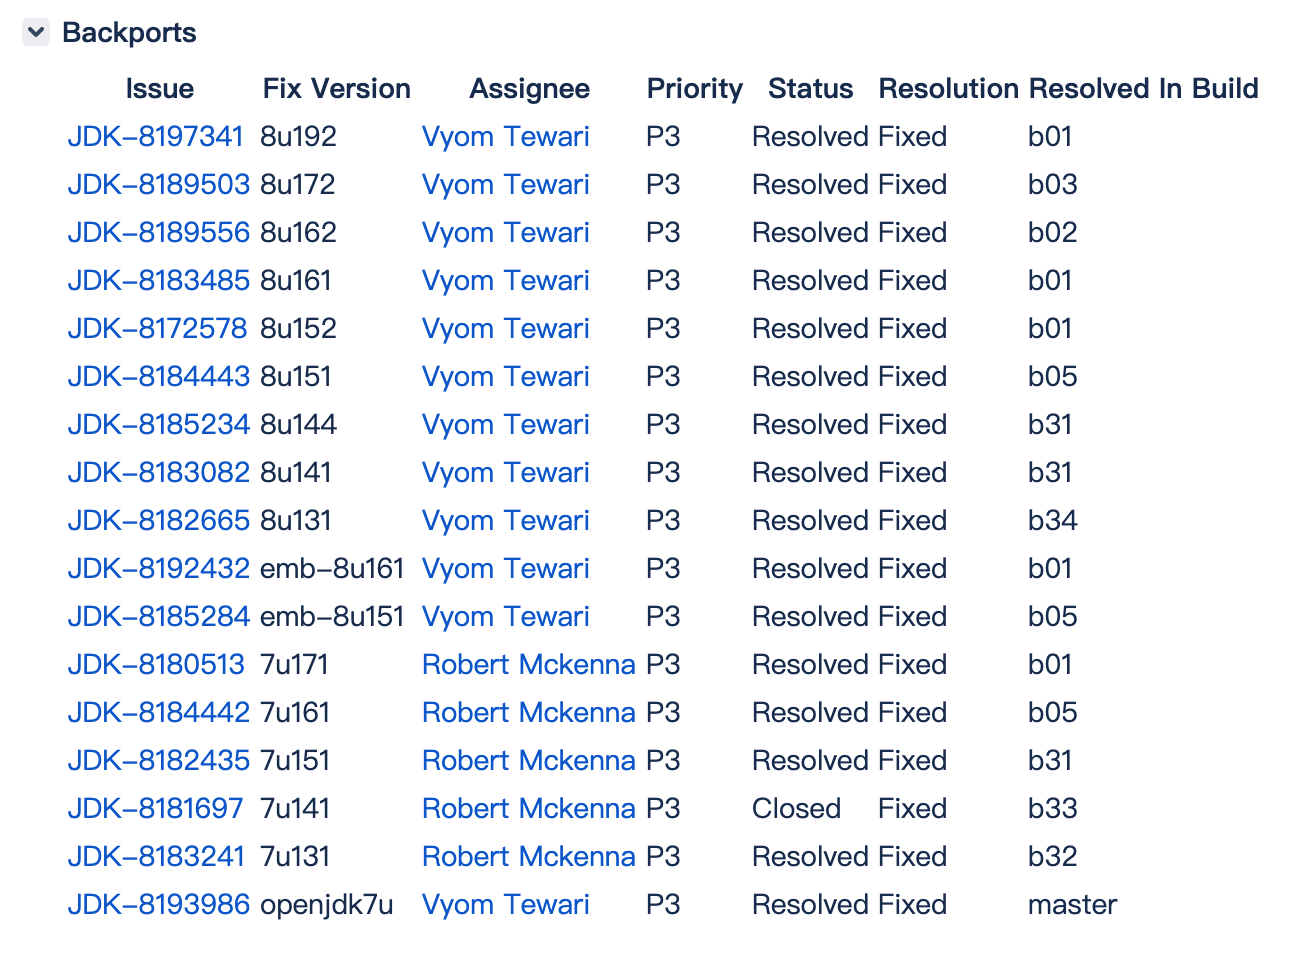Viewport: 1314px width, 954px height.
Task: Open issue JDK-8180513
Action: click(156, 664)
